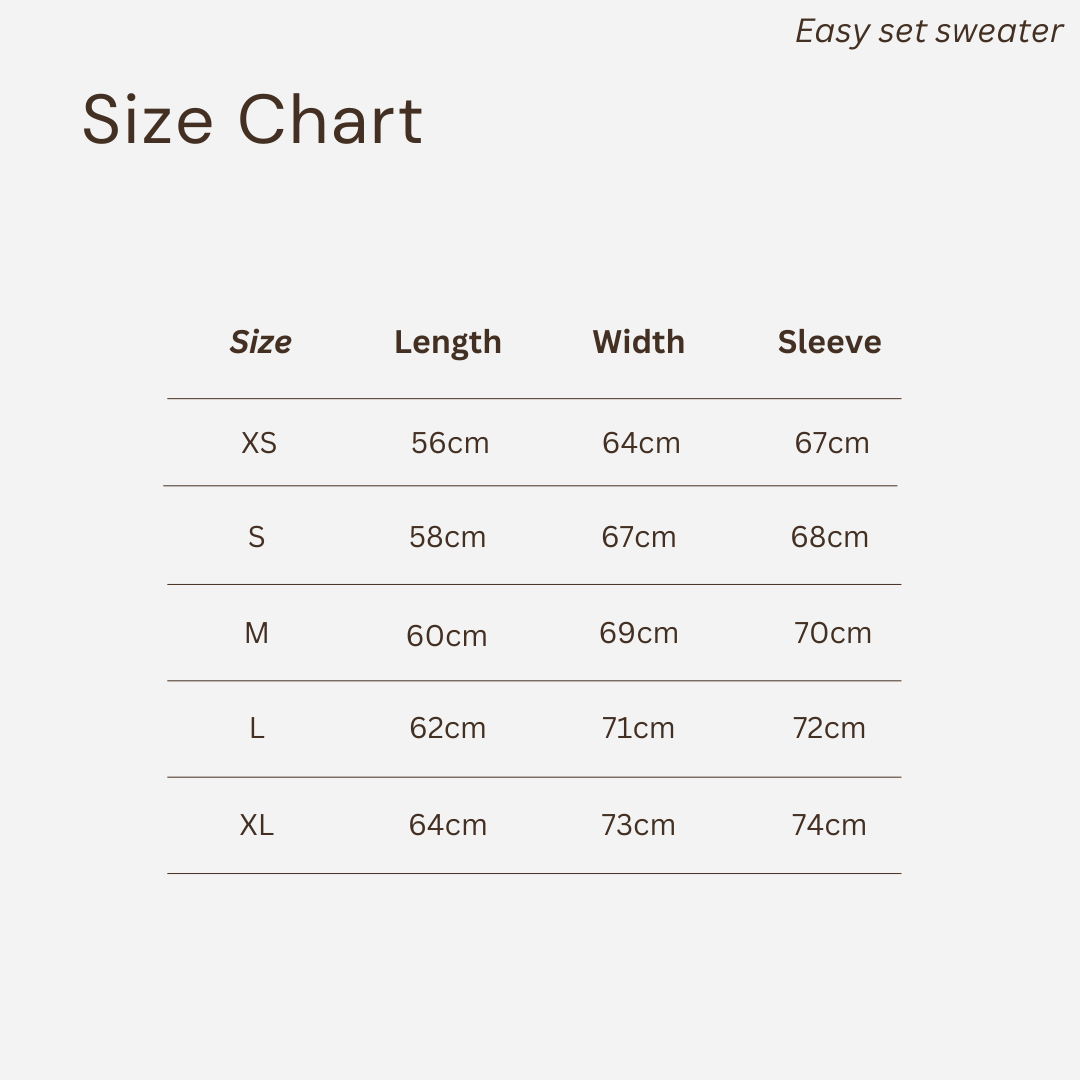The image size is (1080, 1080).
Task: Click the Easy set sweater label
Action: click(928, 32)
